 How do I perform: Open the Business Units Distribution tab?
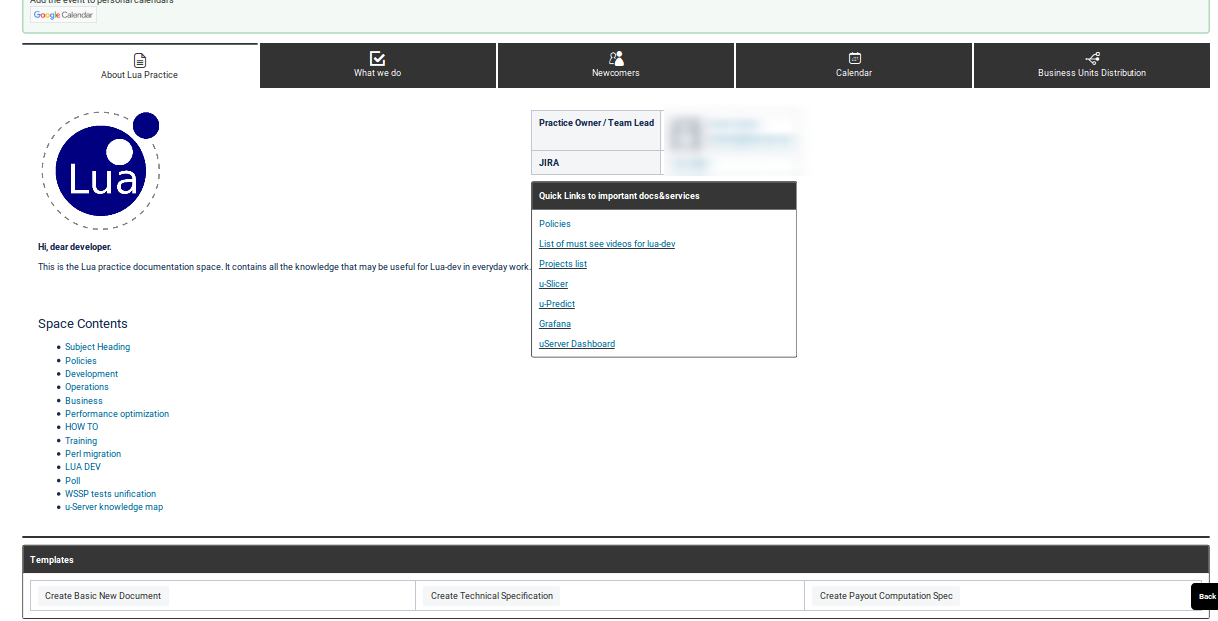(1092, 66)
